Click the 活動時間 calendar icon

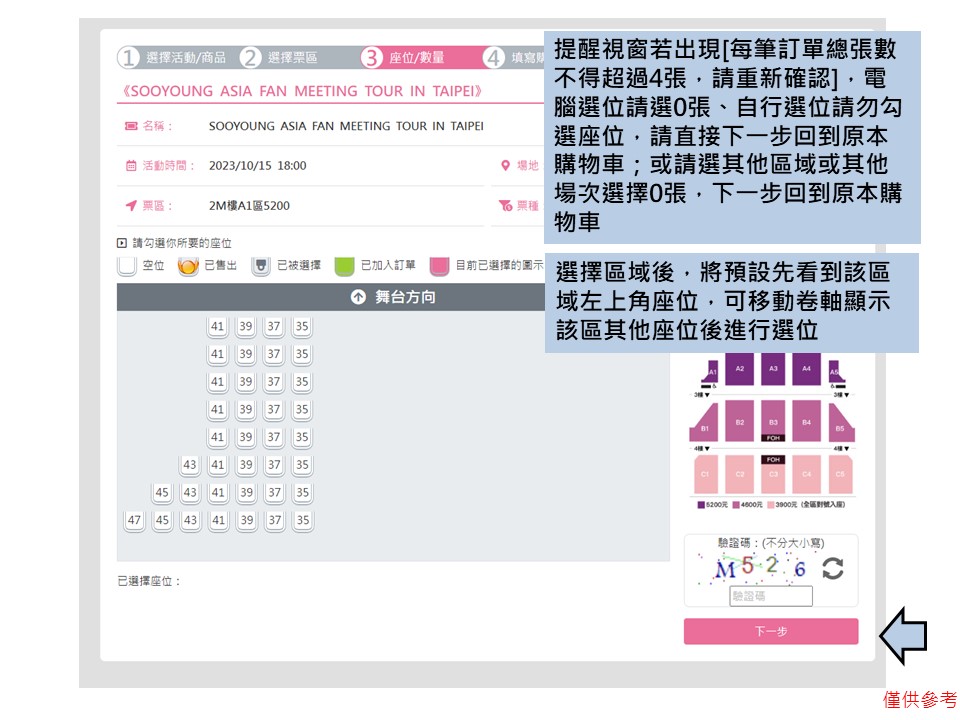(131, 166)
